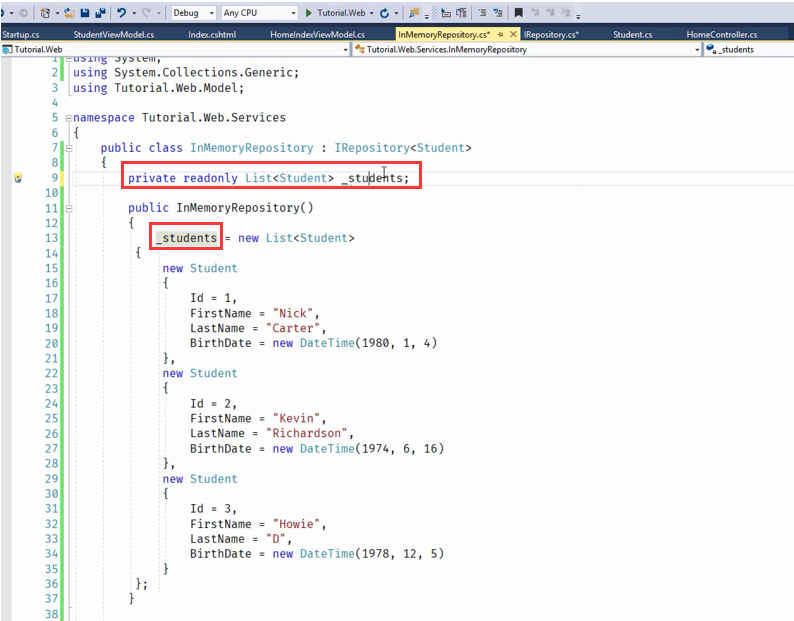The height and width of the screenshot is (621, 794).
Task: Click the Save icon in the toolbar
Action: pos(85,13)
